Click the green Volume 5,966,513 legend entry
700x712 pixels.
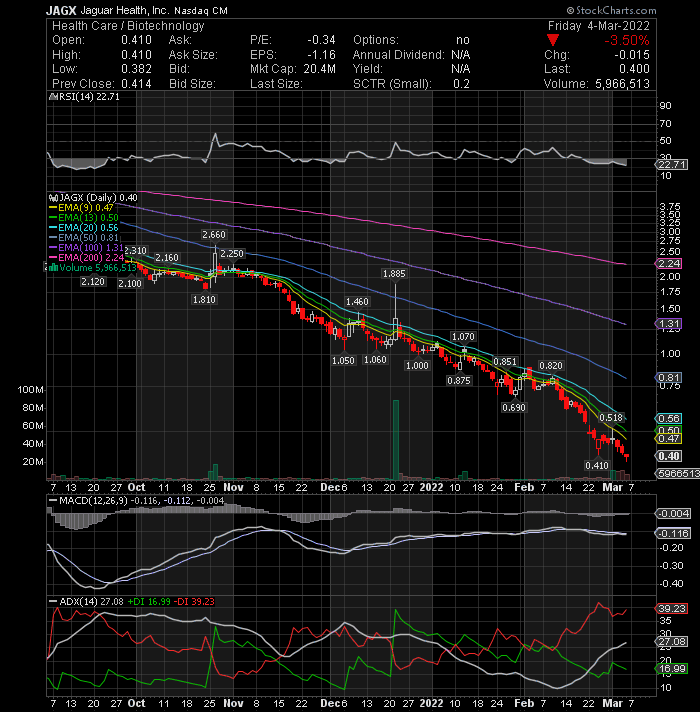93,268
